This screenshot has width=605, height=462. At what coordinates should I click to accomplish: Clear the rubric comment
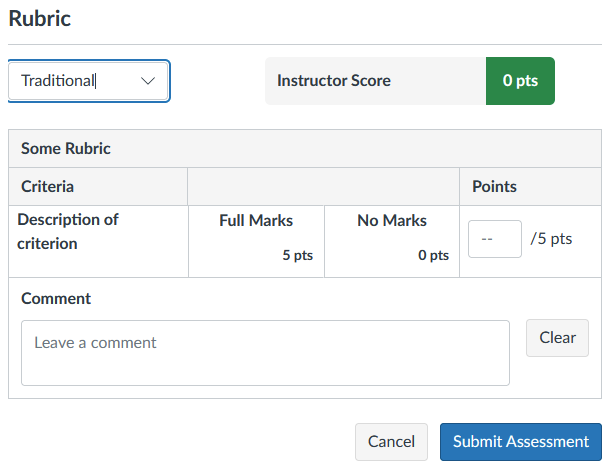pos(557,338)
